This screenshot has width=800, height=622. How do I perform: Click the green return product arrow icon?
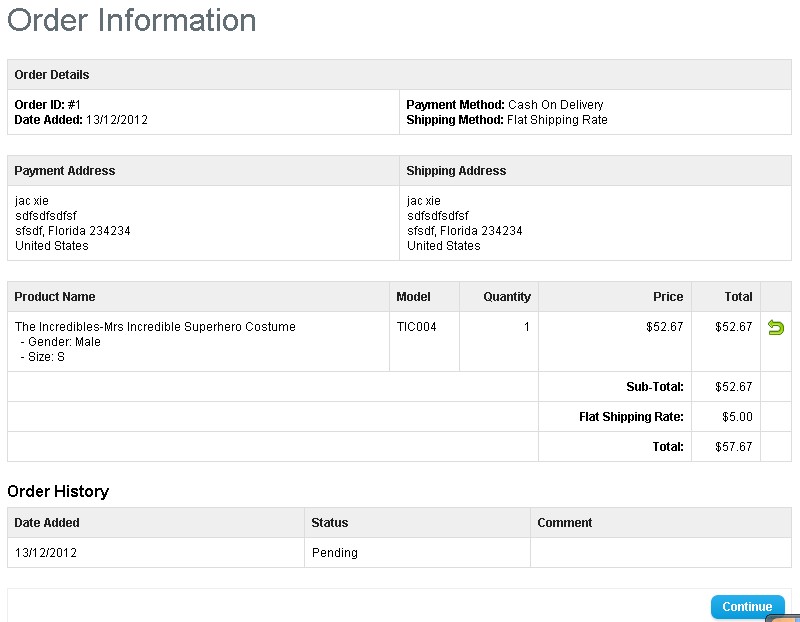pyautogui.click(x=776, y=327)
